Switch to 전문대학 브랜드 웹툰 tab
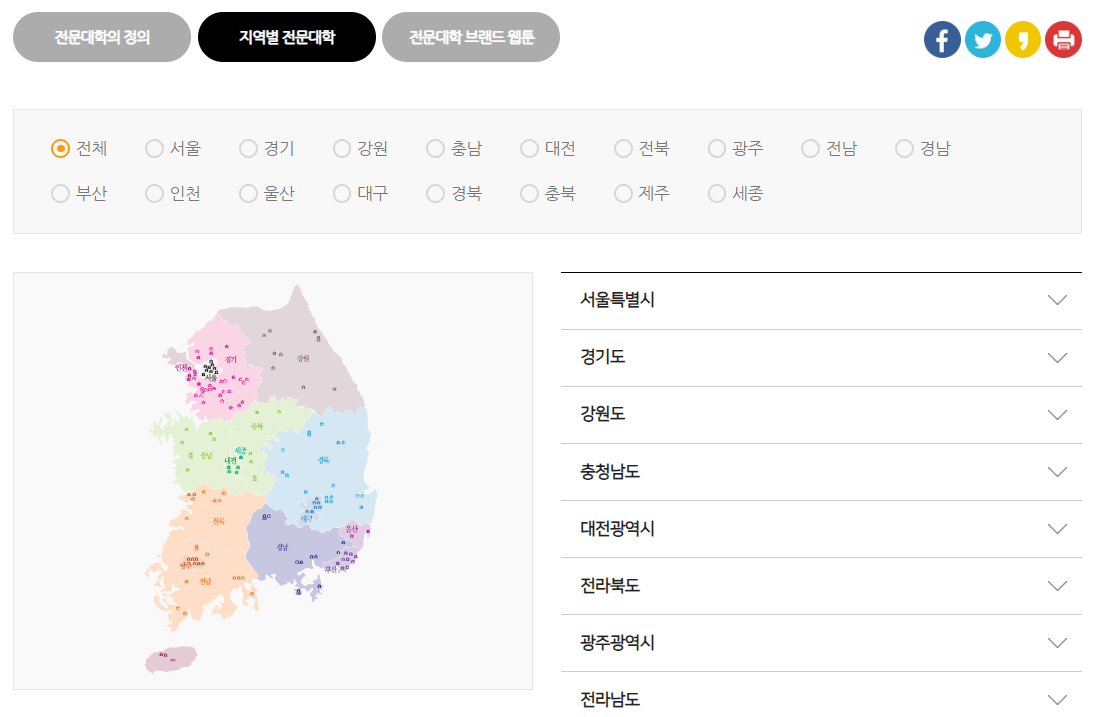This screenshot has height=717, width=1108. [470, 36]
